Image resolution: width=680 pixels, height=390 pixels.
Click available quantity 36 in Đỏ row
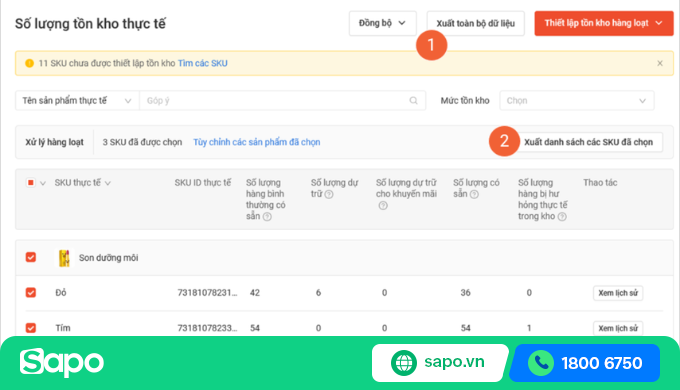[465, 293]
